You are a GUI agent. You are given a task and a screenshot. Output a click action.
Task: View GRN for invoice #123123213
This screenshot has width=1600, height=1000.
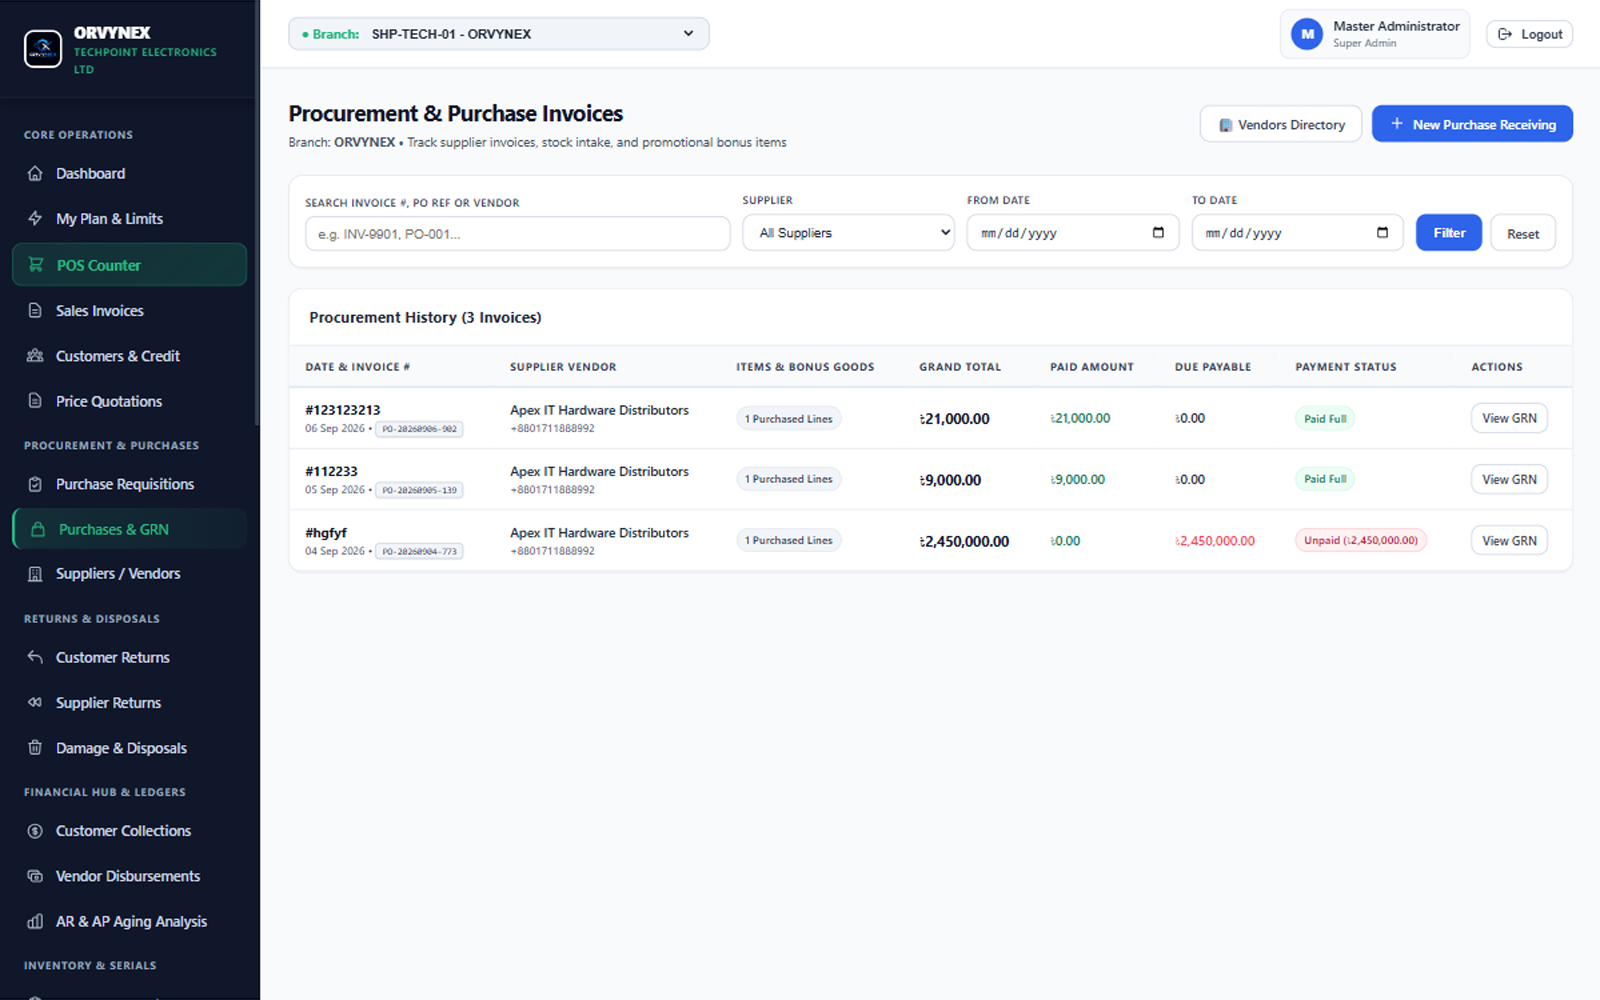(x=1509, y=418)
